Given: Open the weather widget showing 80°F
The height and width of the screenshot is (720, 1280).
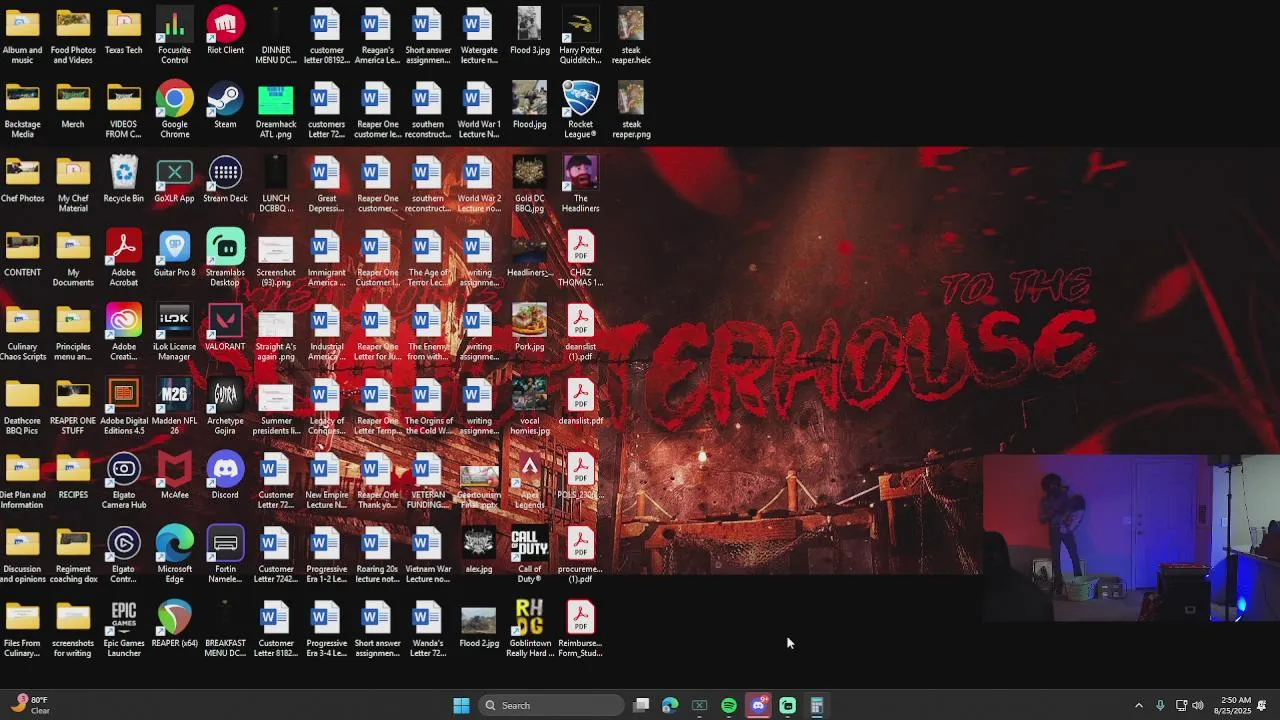Looking at the screenshot, I should [x=28, y=705].
